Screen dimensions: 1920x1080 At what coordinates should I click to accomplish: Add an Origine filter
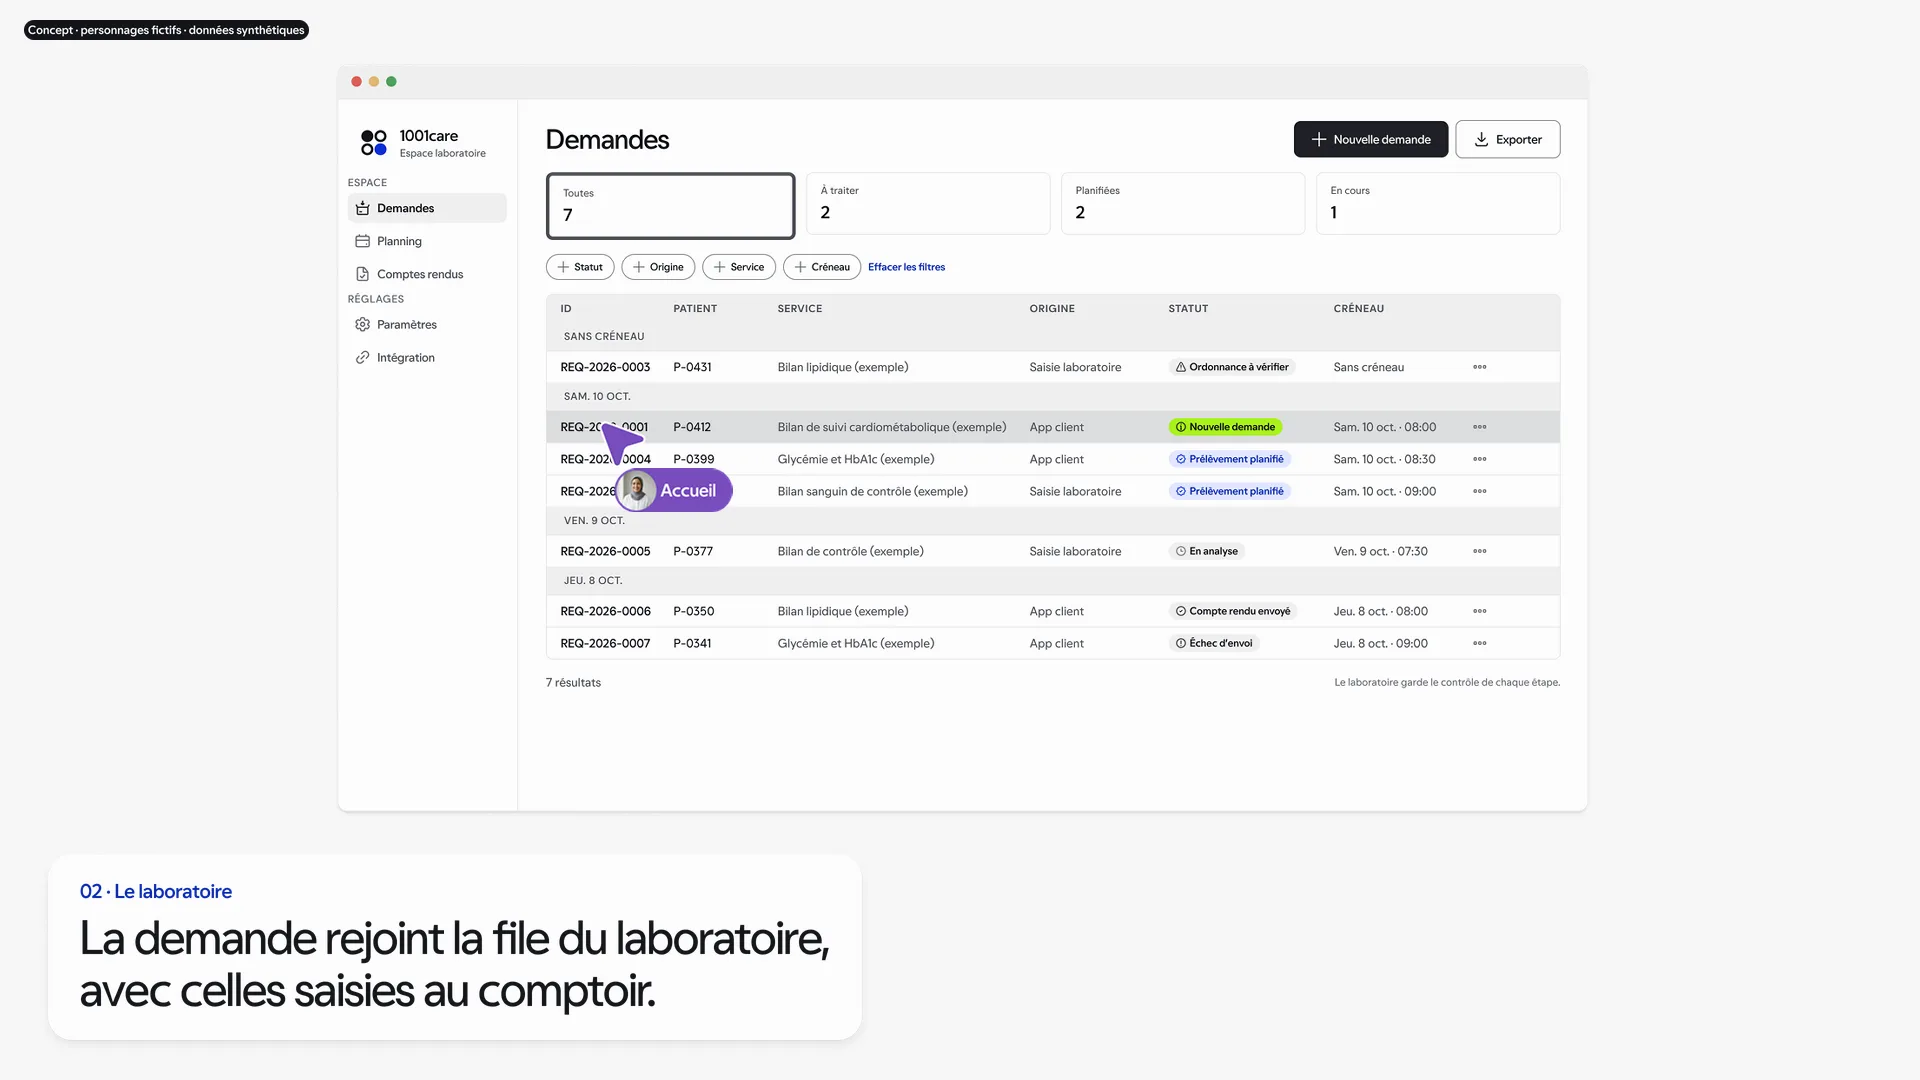(x=658, y=267)
